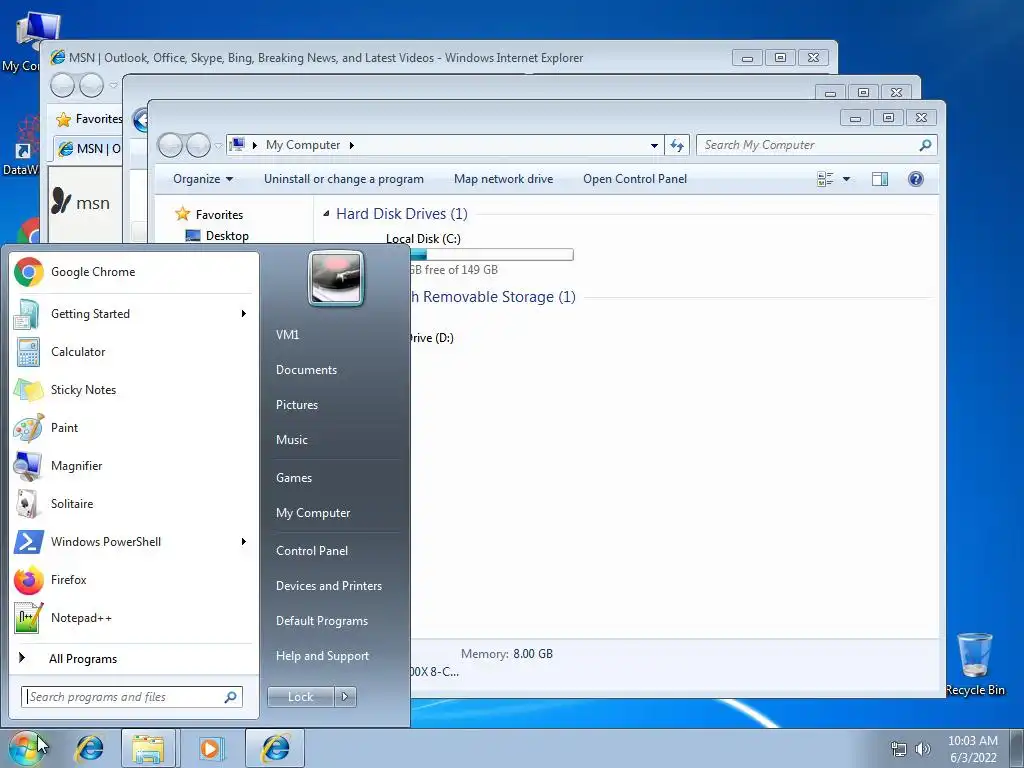Open Getting Started entry
1024x768 pixels.
134,314
